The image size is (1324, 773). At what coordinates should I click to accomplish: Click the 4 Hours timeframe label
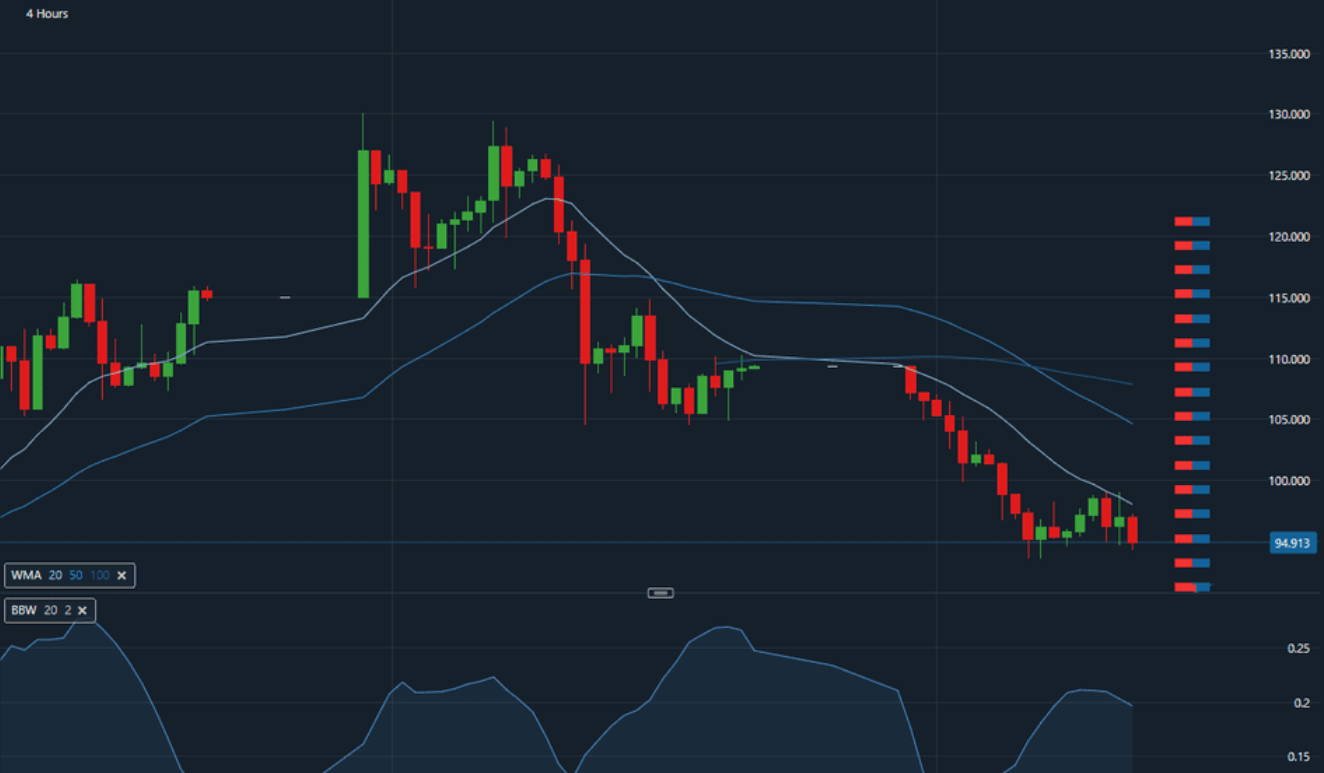(47, 14)
